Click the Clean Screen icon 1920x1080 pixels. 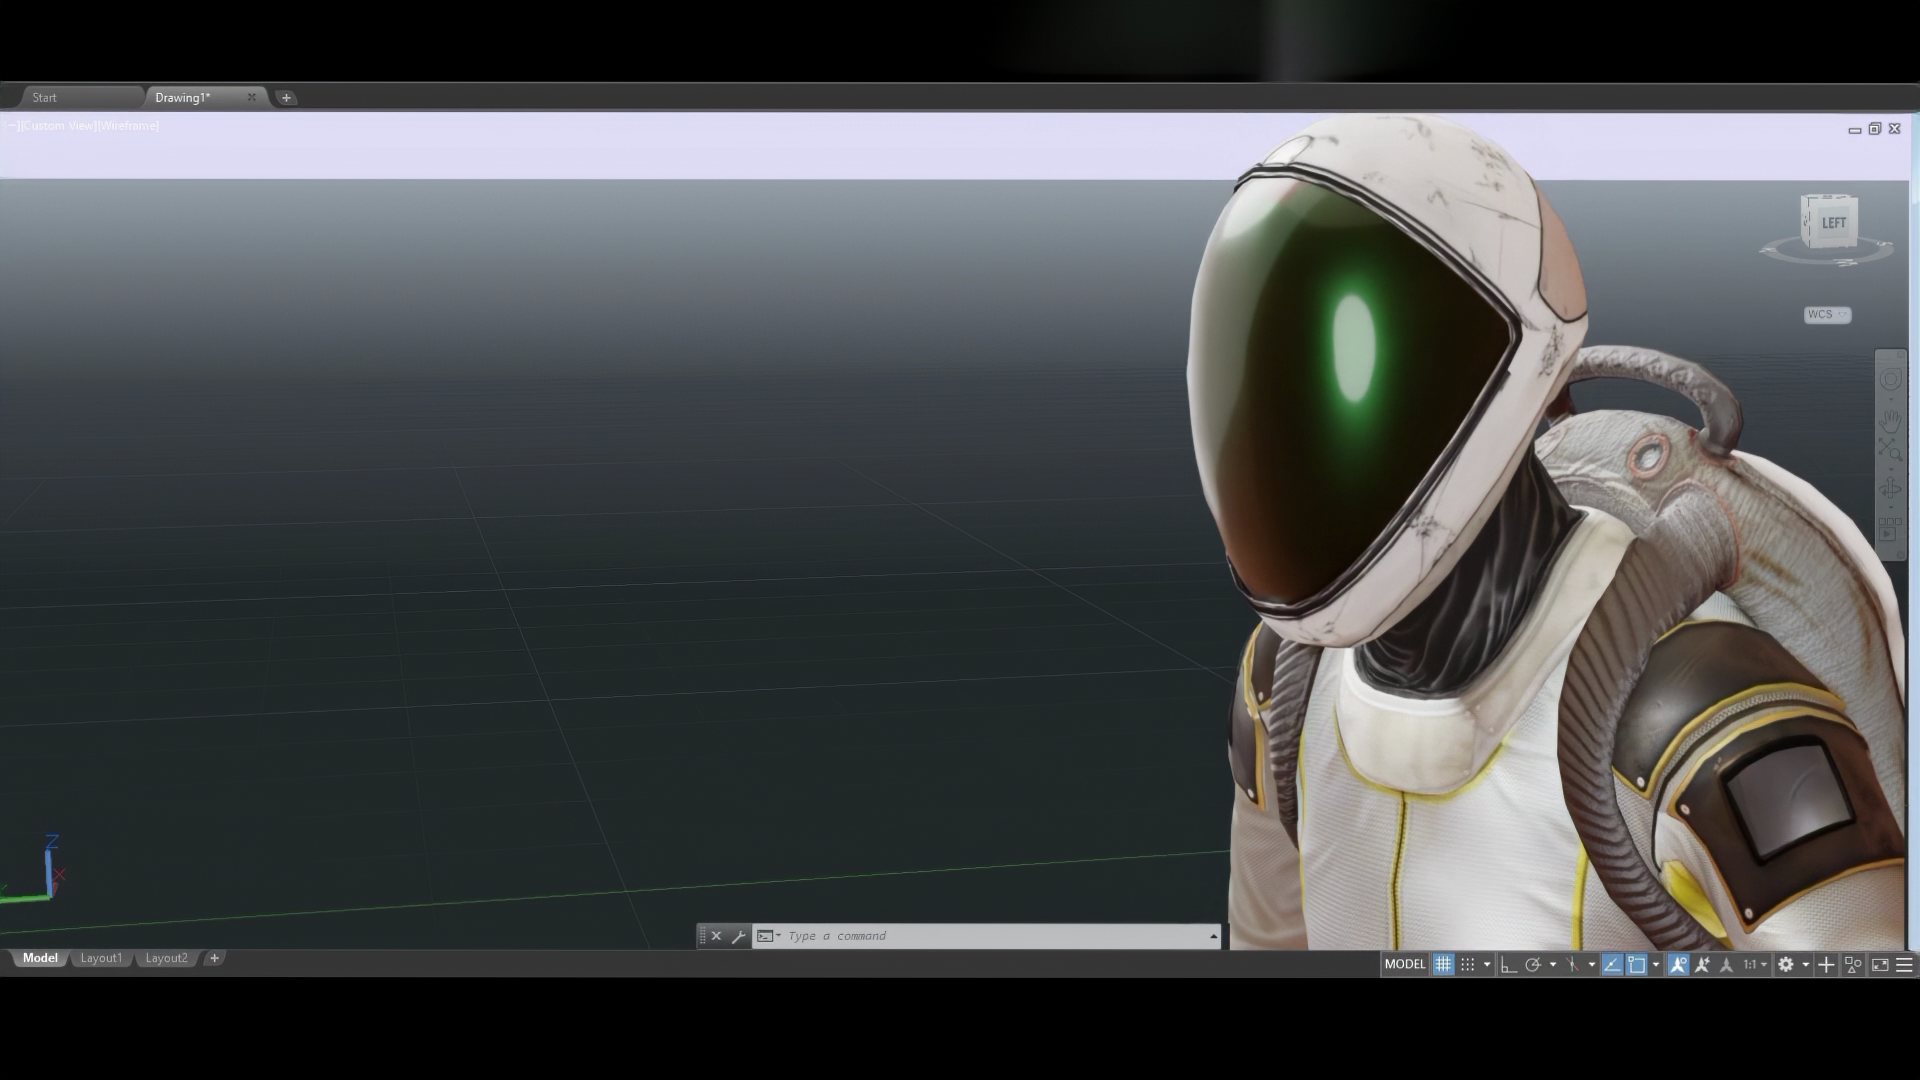tap(1880, 964)
